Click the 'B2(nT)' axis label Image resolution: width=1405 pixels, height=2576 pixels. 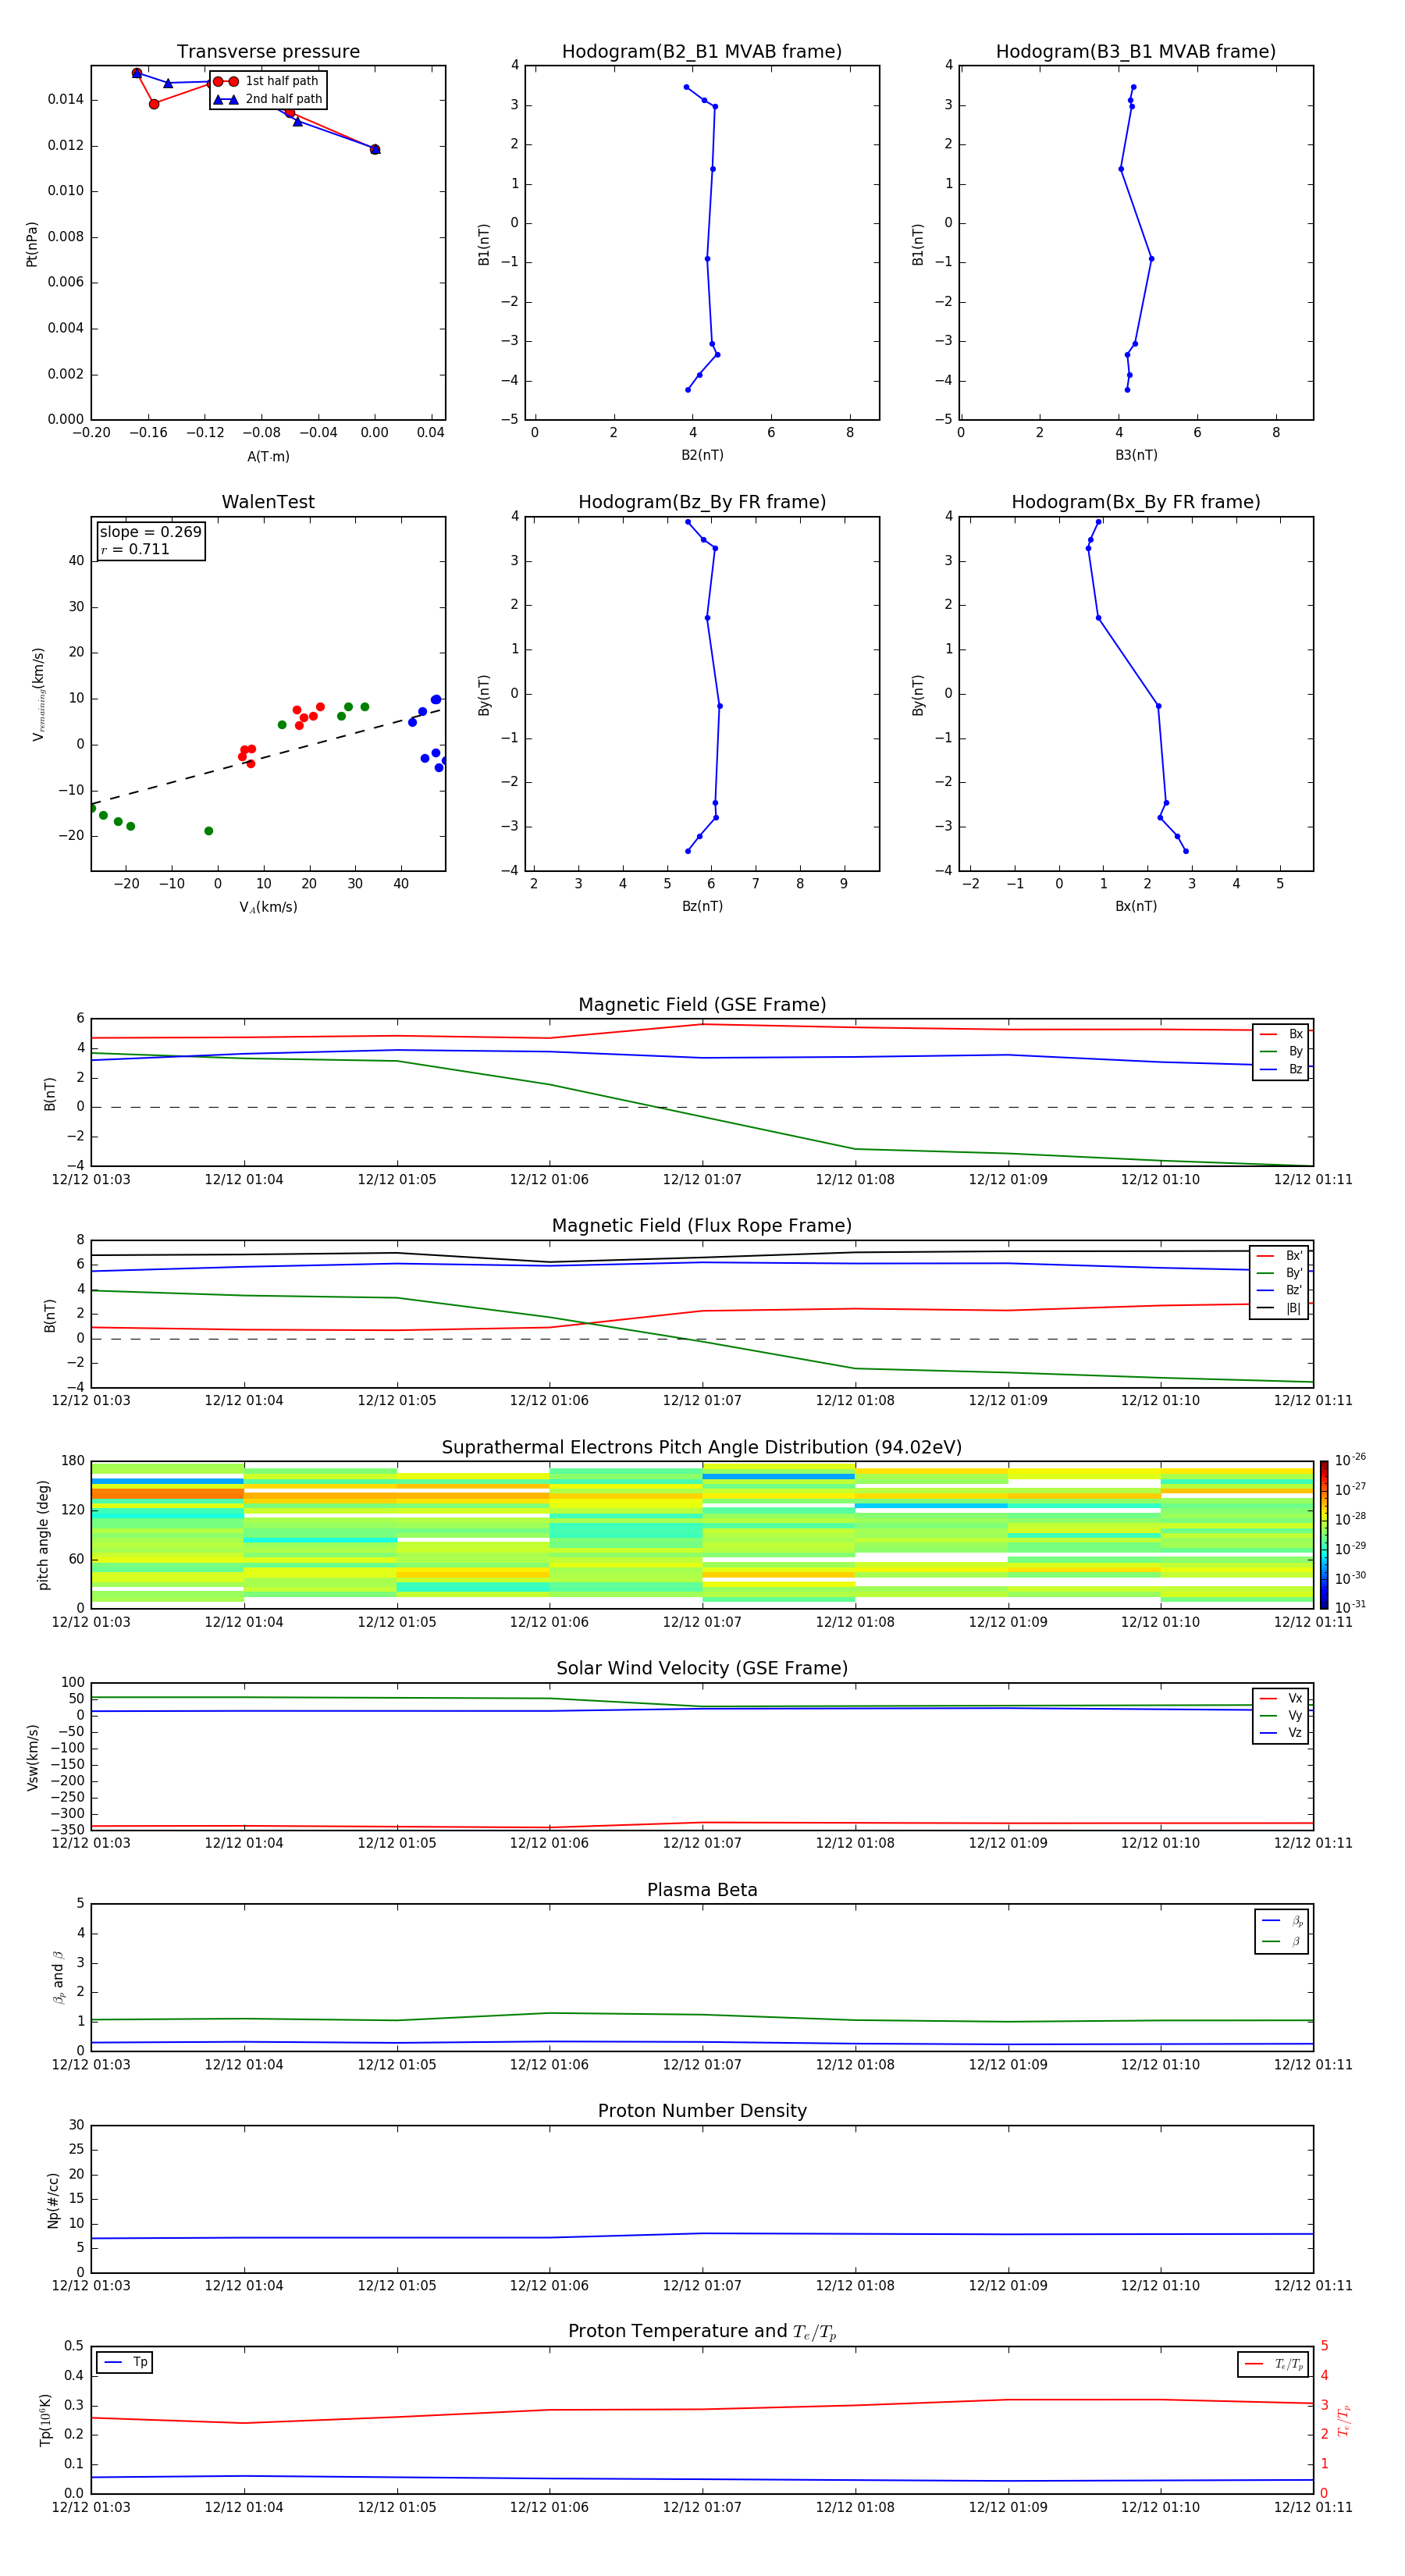coord(702,455)
